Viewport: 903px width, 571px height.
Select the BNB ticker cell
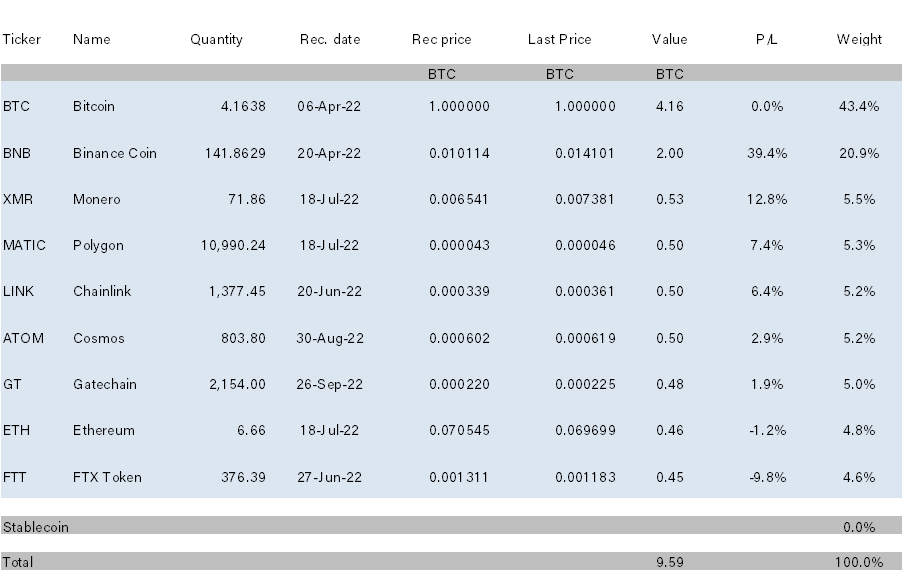click(17, 153)
